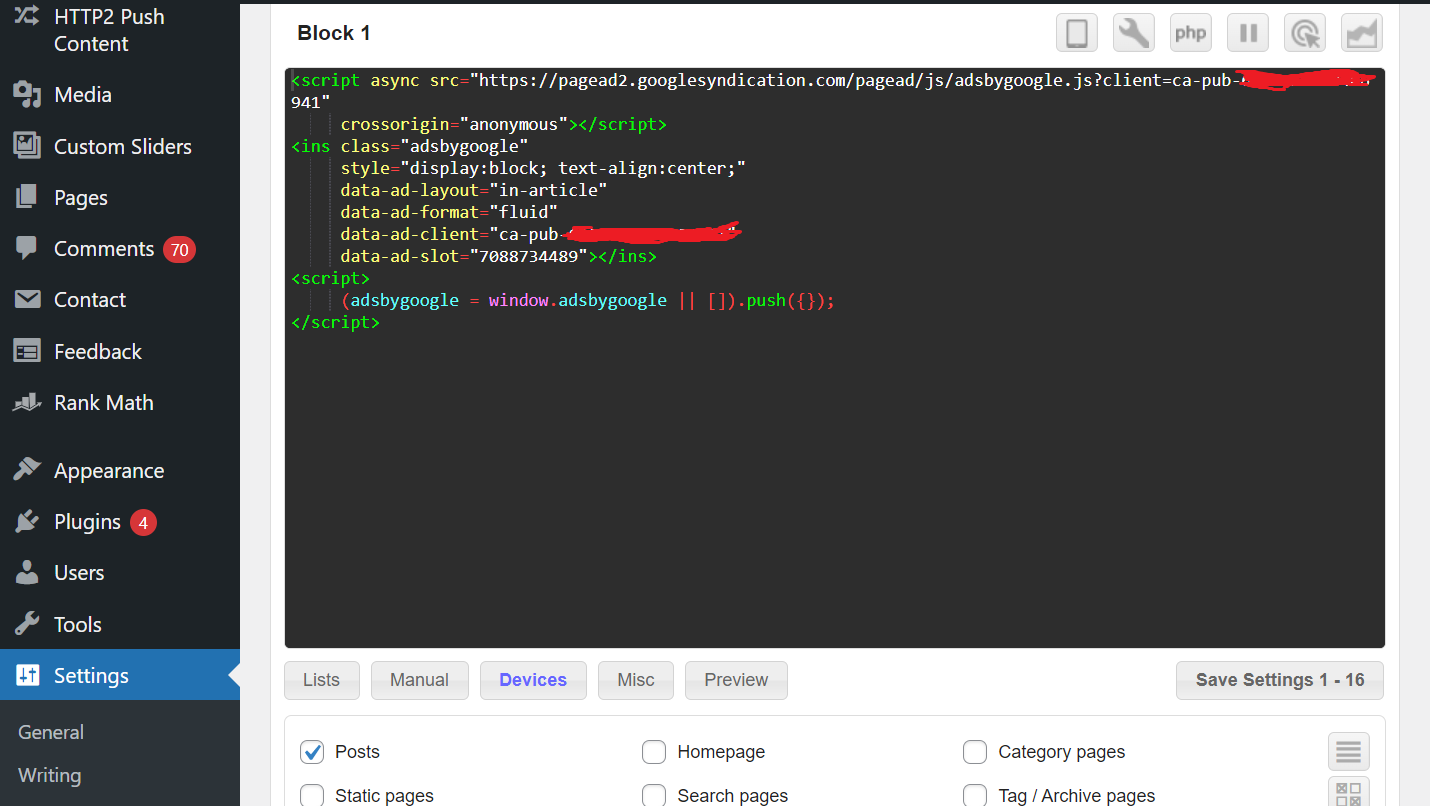This screenshot has height=806, width=1430.
Task: Click the Block 1 heading
Action: coord(334,33)
